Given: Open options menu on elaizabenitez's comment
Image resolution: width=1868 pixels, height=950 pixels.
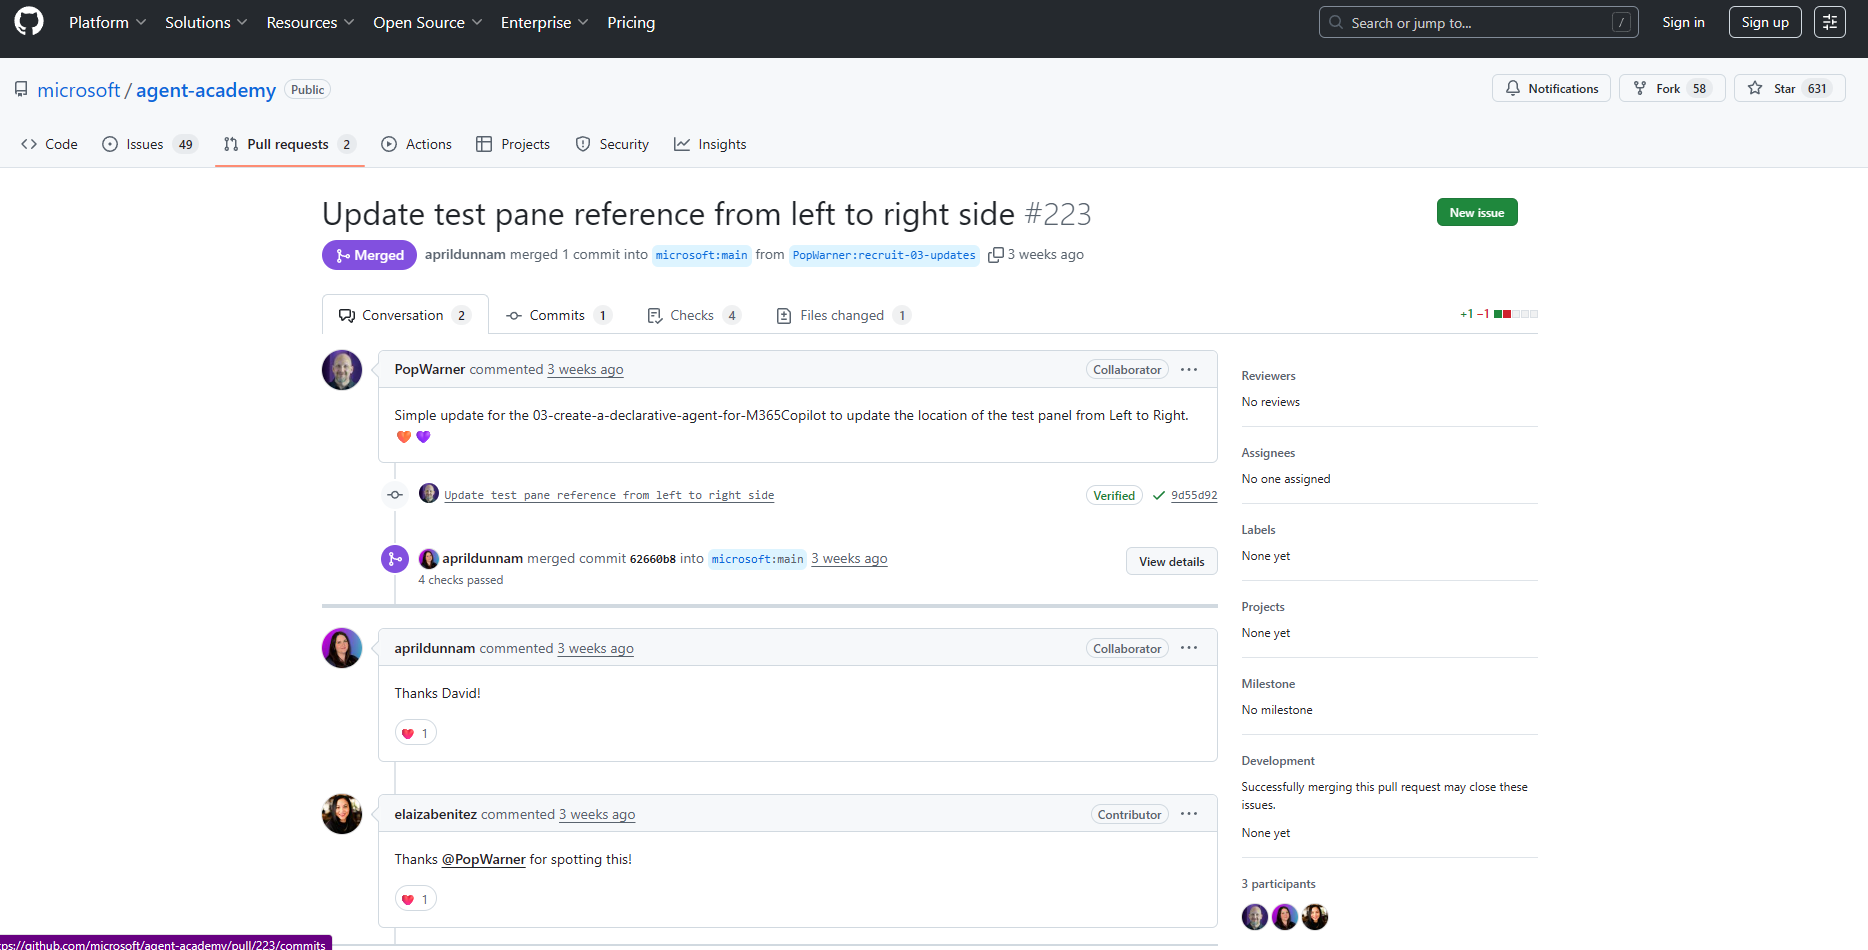Looking at the screenshot, I should [x=1188, y=814].
